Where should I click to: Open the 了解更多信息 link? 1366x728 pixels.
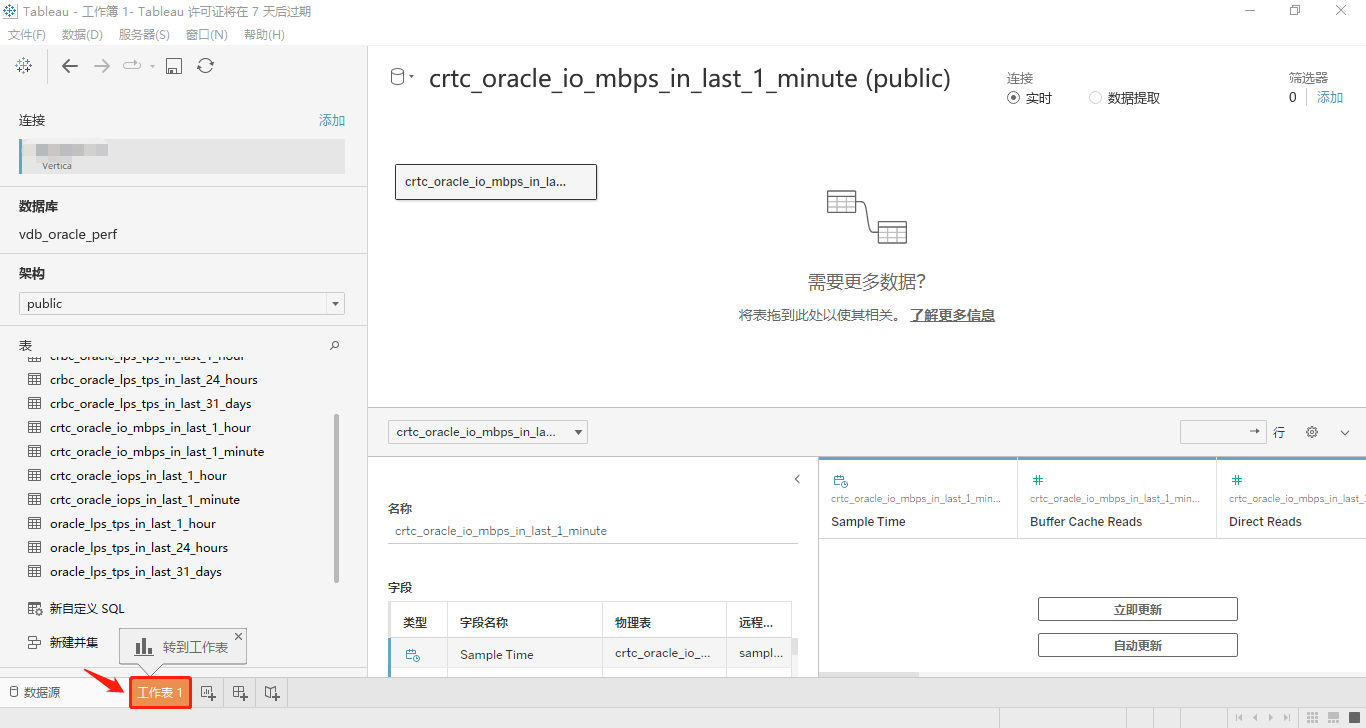pyautogui.click(x=952, y=315)
